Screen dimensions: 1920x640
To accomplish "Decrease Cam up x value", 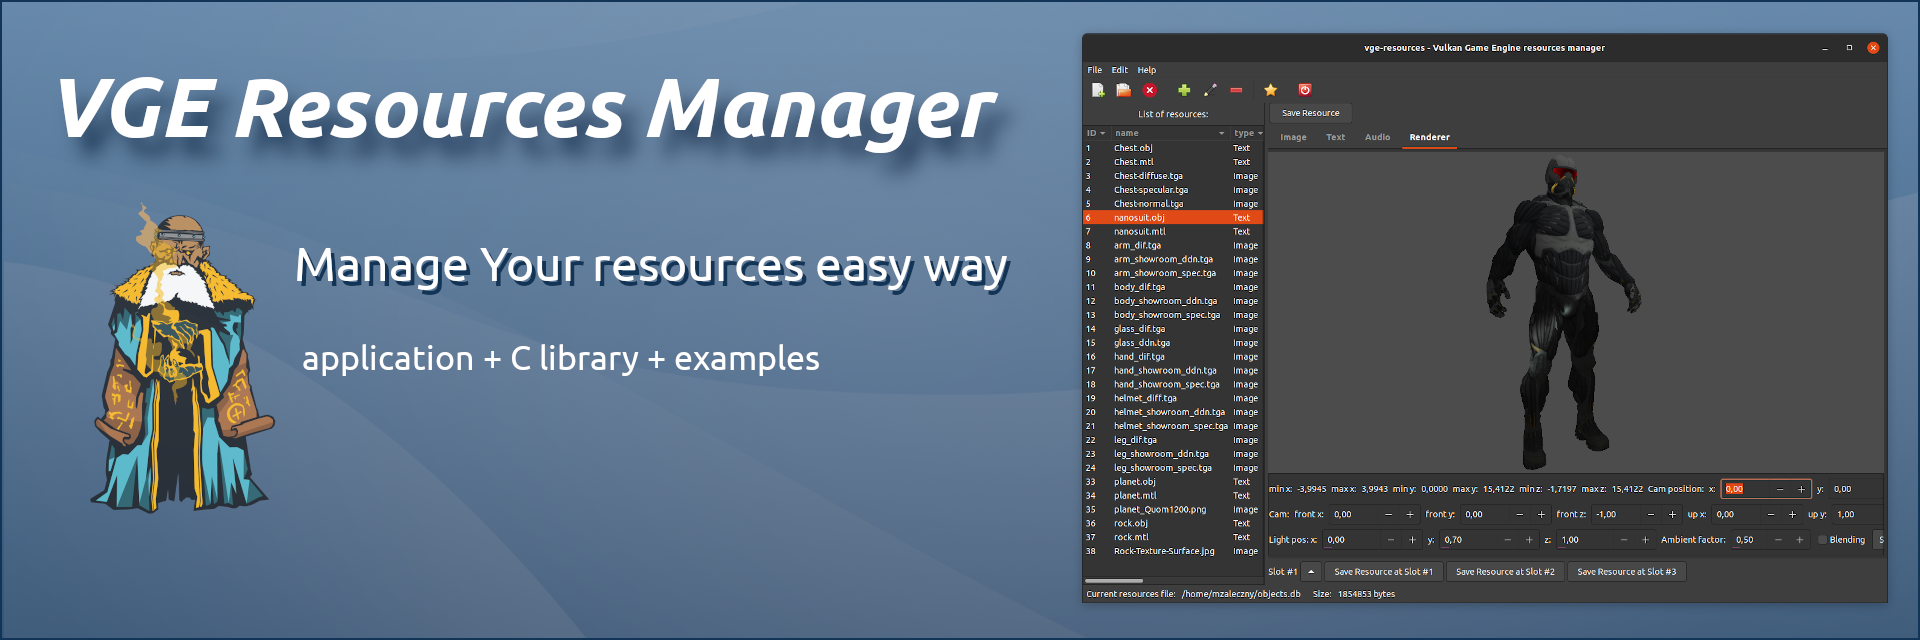I will [x=1770, y=514].
